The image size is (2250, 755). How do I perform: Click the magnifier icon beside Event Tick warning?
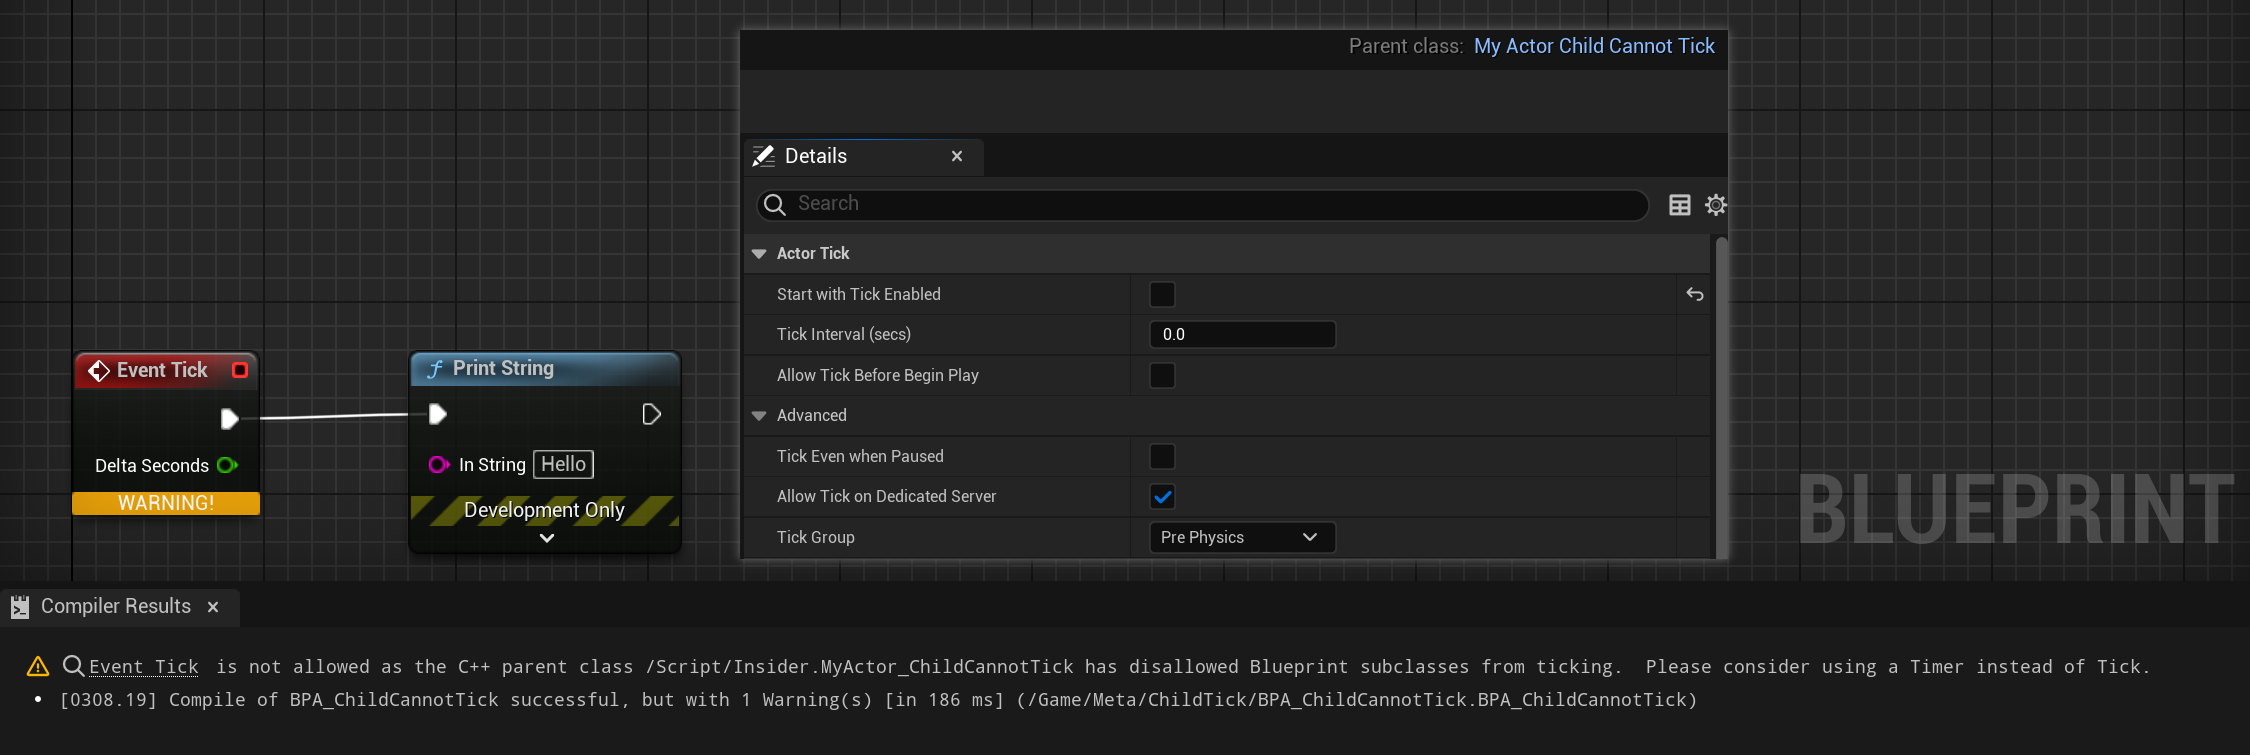(x=73, y=666)
